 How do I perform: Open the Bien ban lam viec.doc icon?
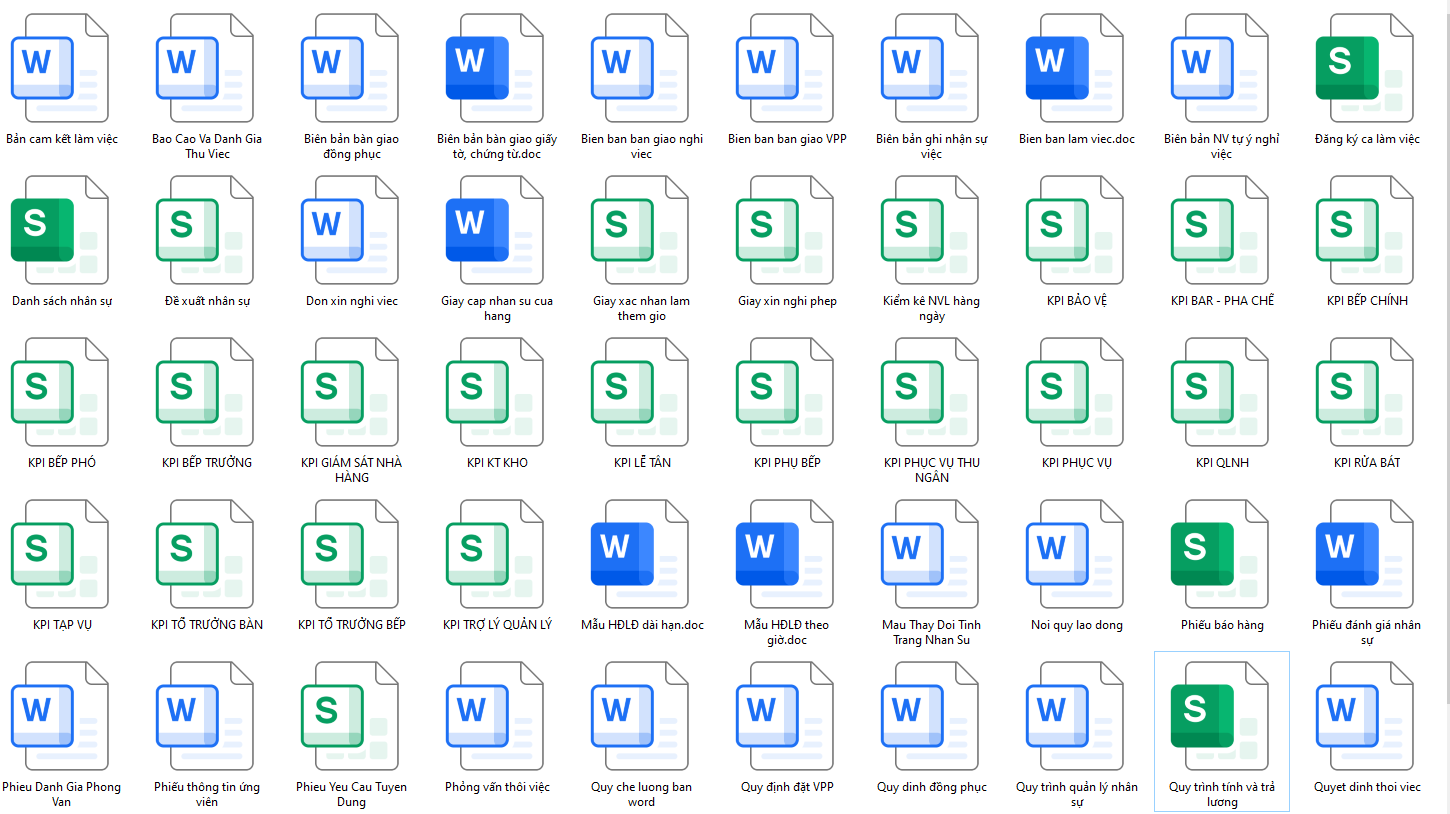point(1074,68)
